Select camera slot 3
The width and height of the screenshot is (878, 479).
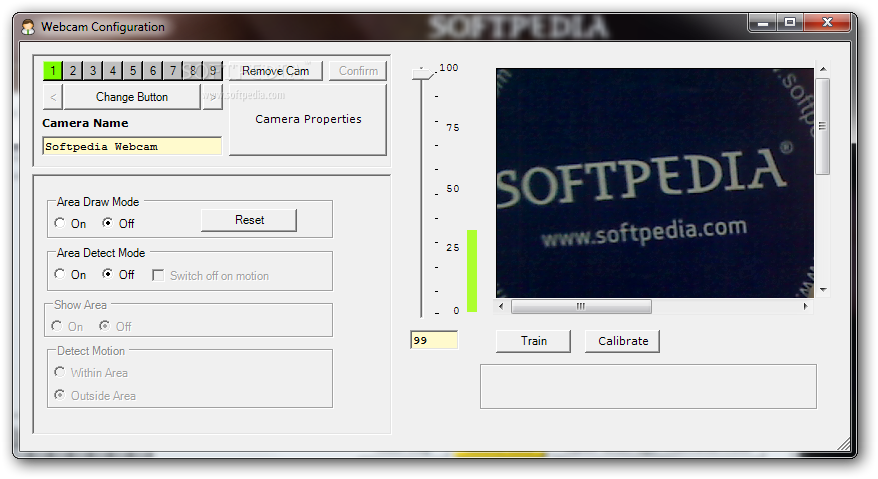coord(93,71)
